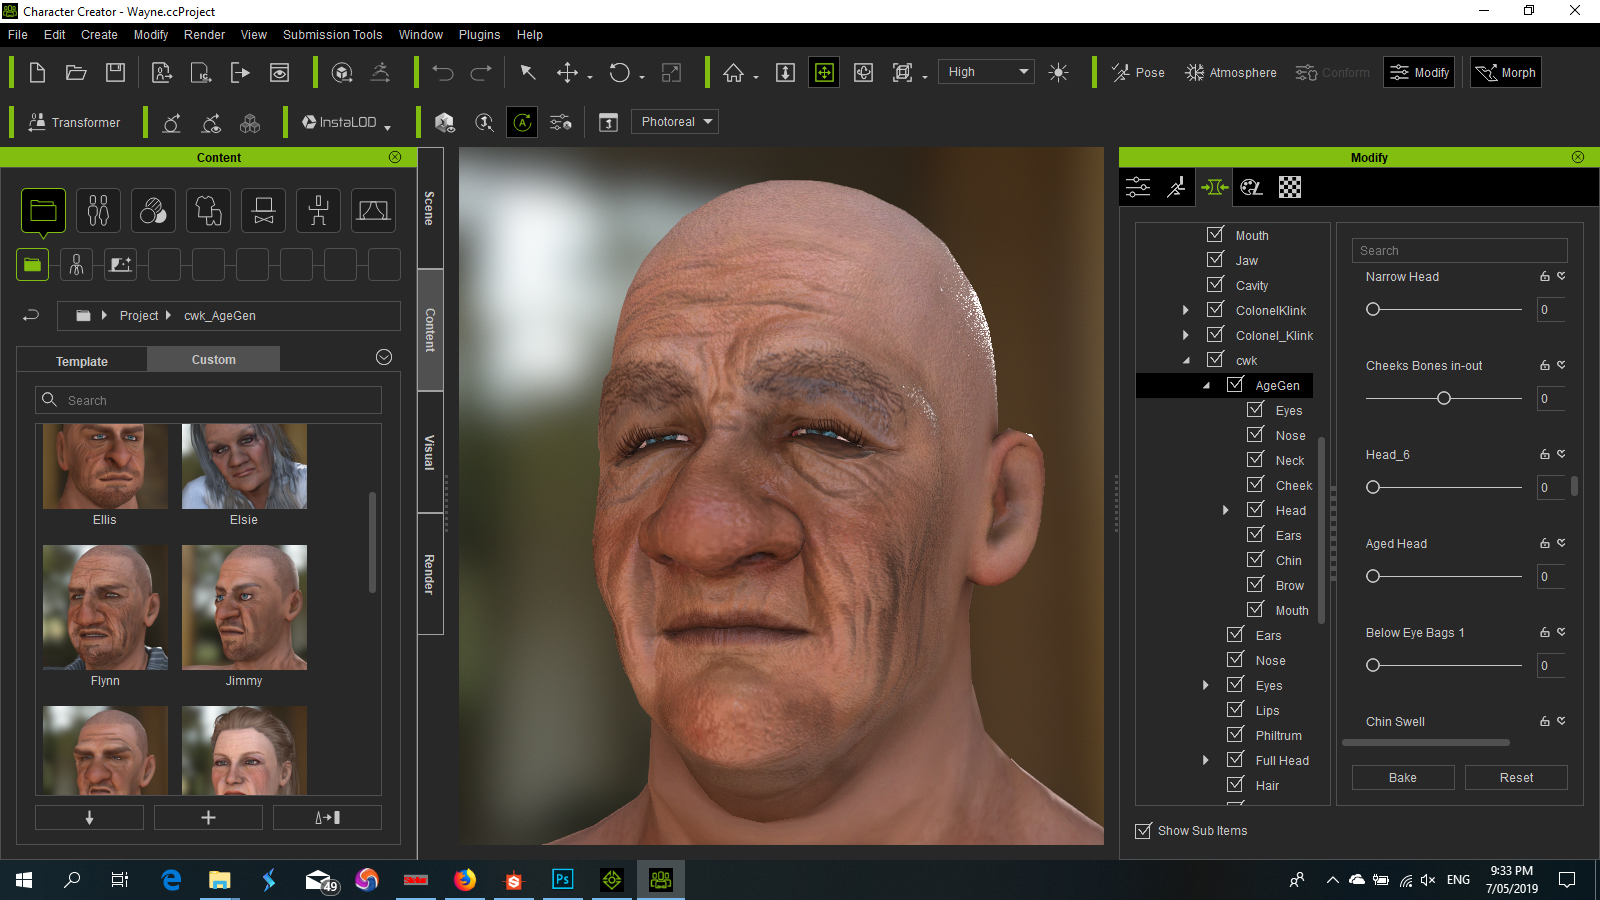This screenshot has width=1600, height=900.
Task: Click the Aged Head slider handle
Action: click(x=1373, y=576)
